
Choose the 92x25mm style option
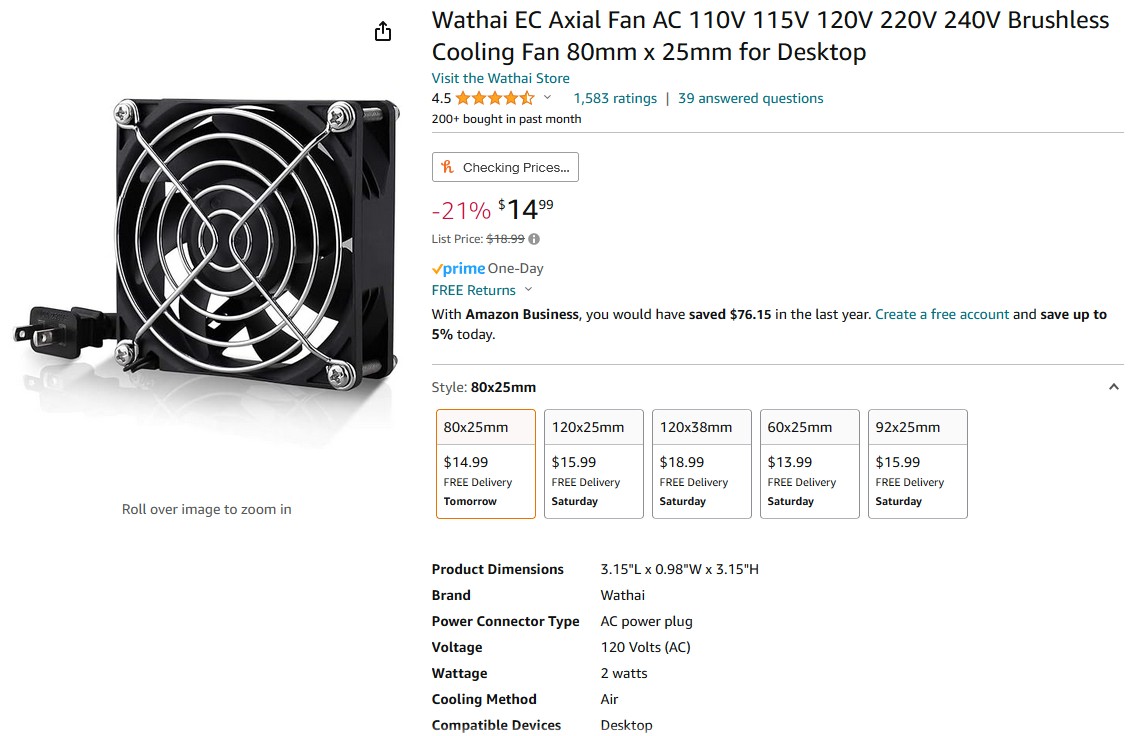(x=918, y=464)
